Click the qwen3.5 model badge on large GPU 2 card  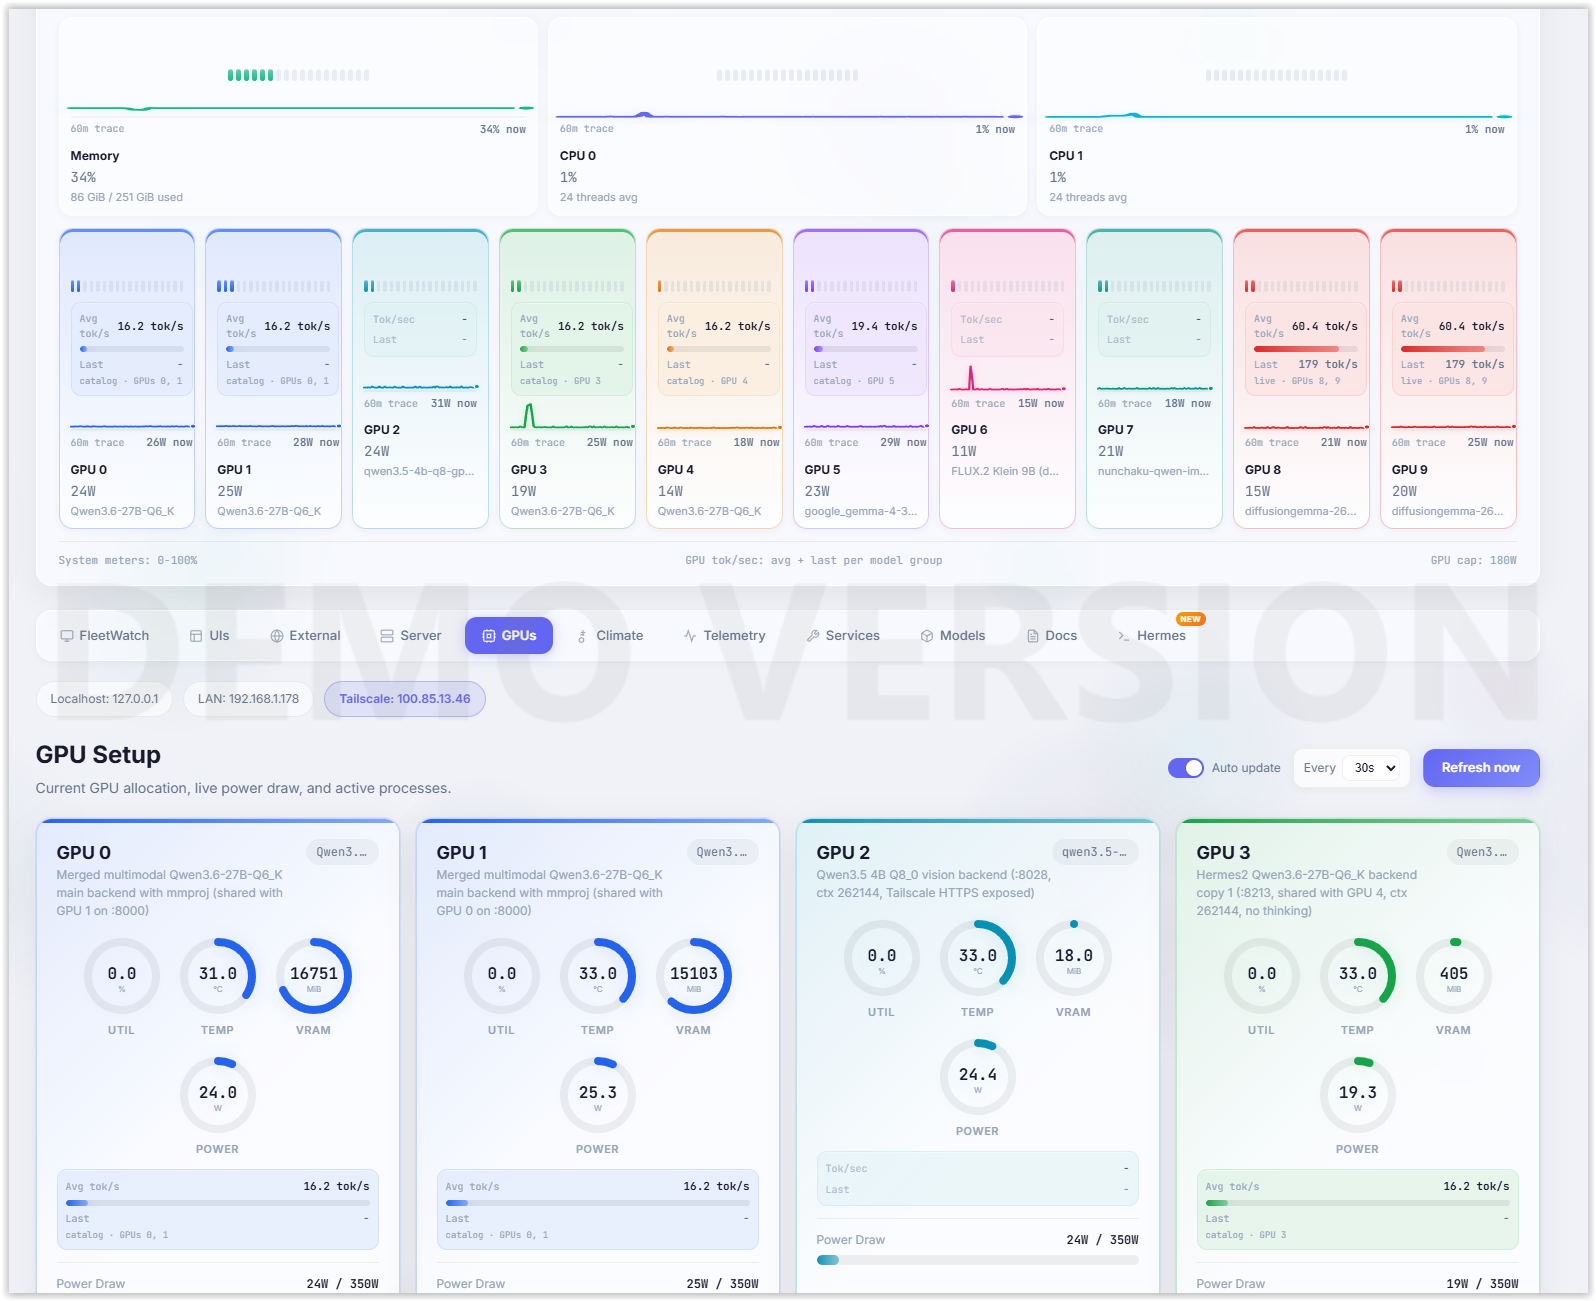pyautogui.click(x=1094, y=852)
